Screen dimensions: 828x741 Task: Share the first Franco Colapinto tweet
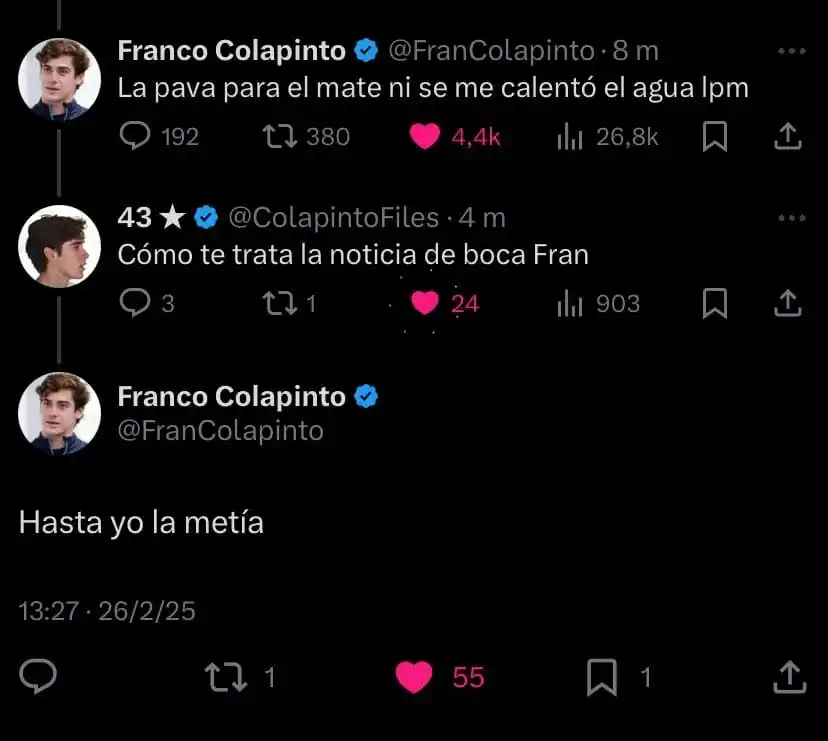(789, 136)
